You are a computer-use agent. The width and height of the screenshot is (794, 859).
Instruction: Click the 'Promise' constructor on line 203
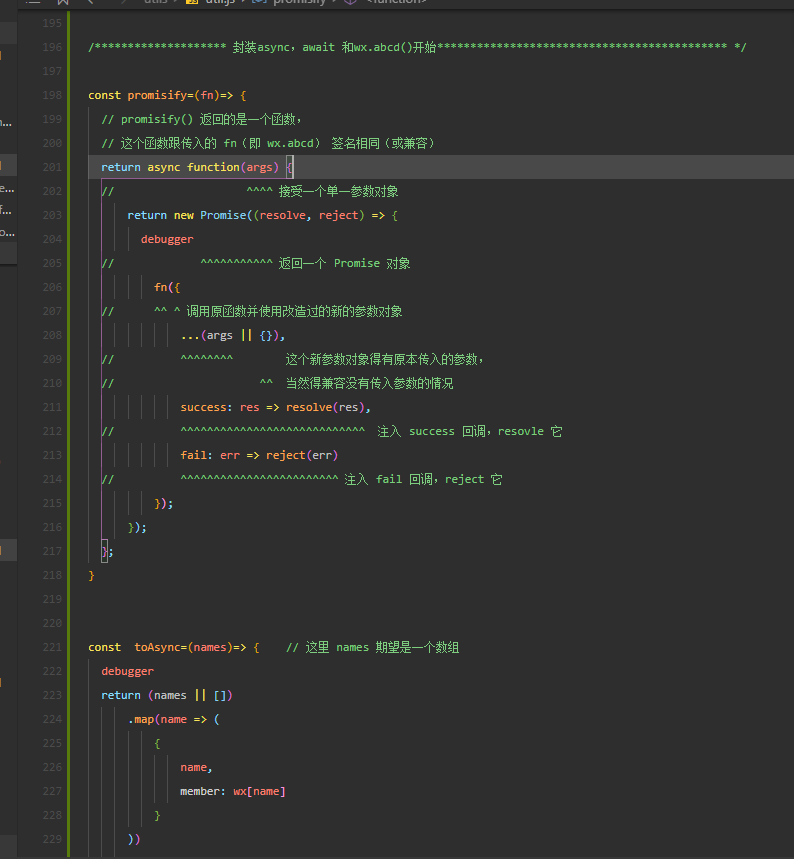223,215
